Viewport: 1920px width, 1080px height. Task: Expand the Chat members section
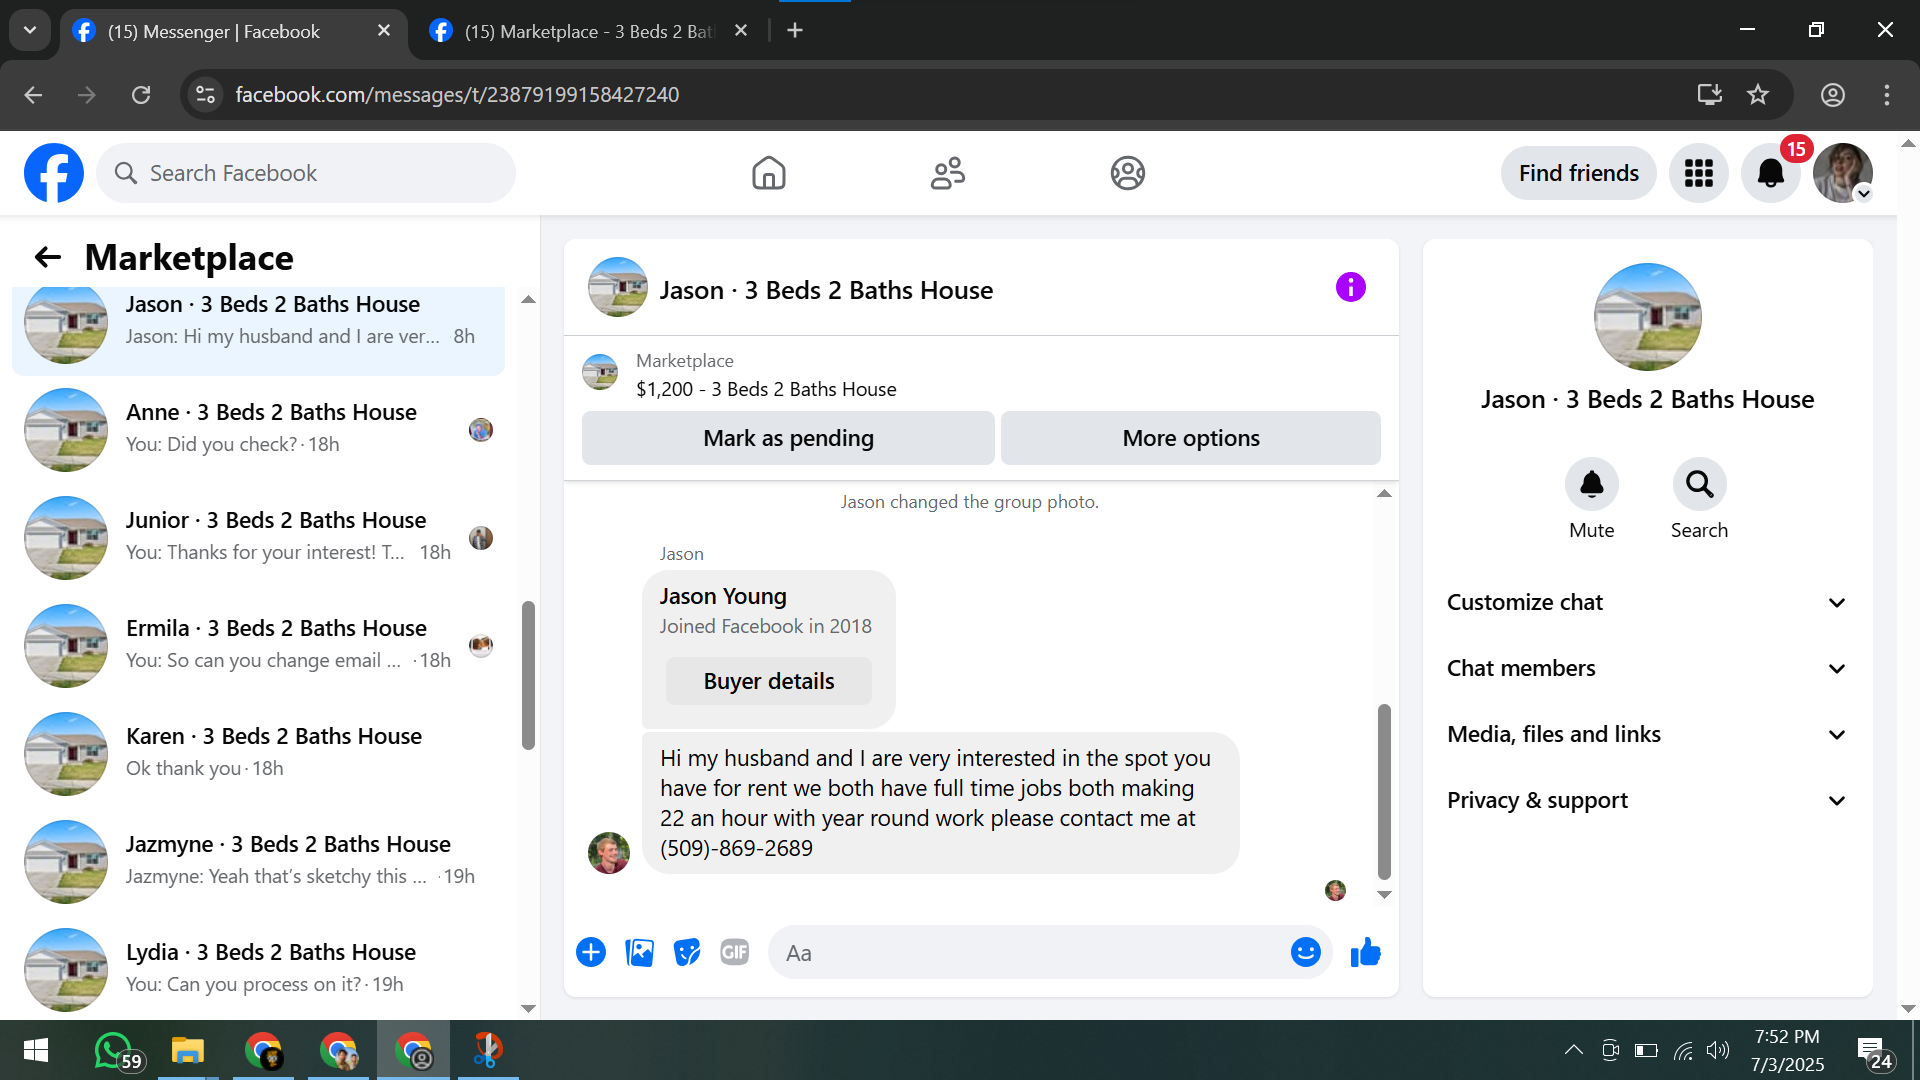click(x=1647, y=669)
